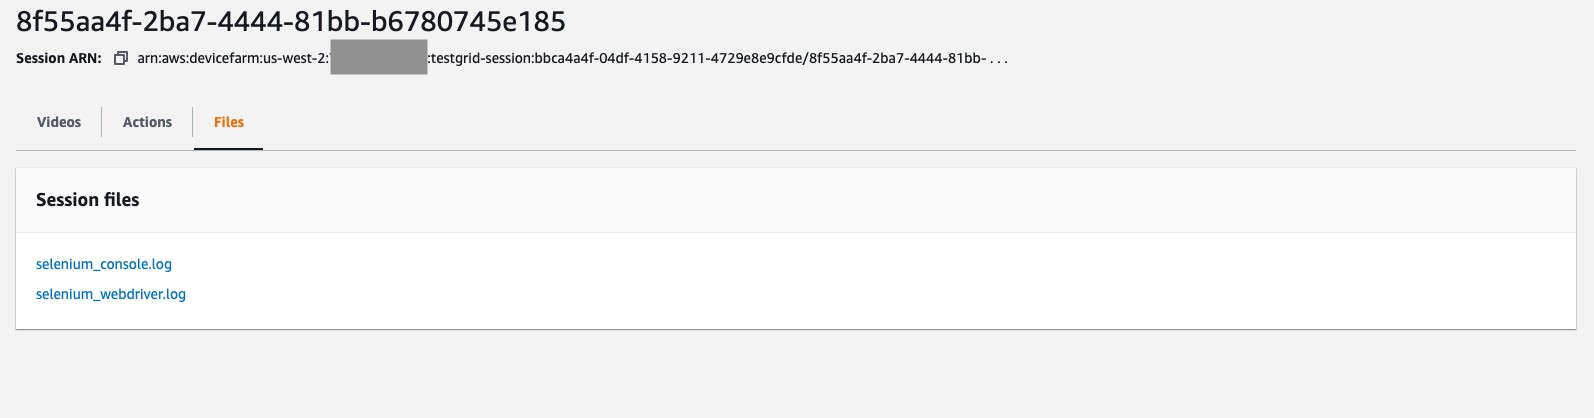Open the Actions tab

coord(147,122)
